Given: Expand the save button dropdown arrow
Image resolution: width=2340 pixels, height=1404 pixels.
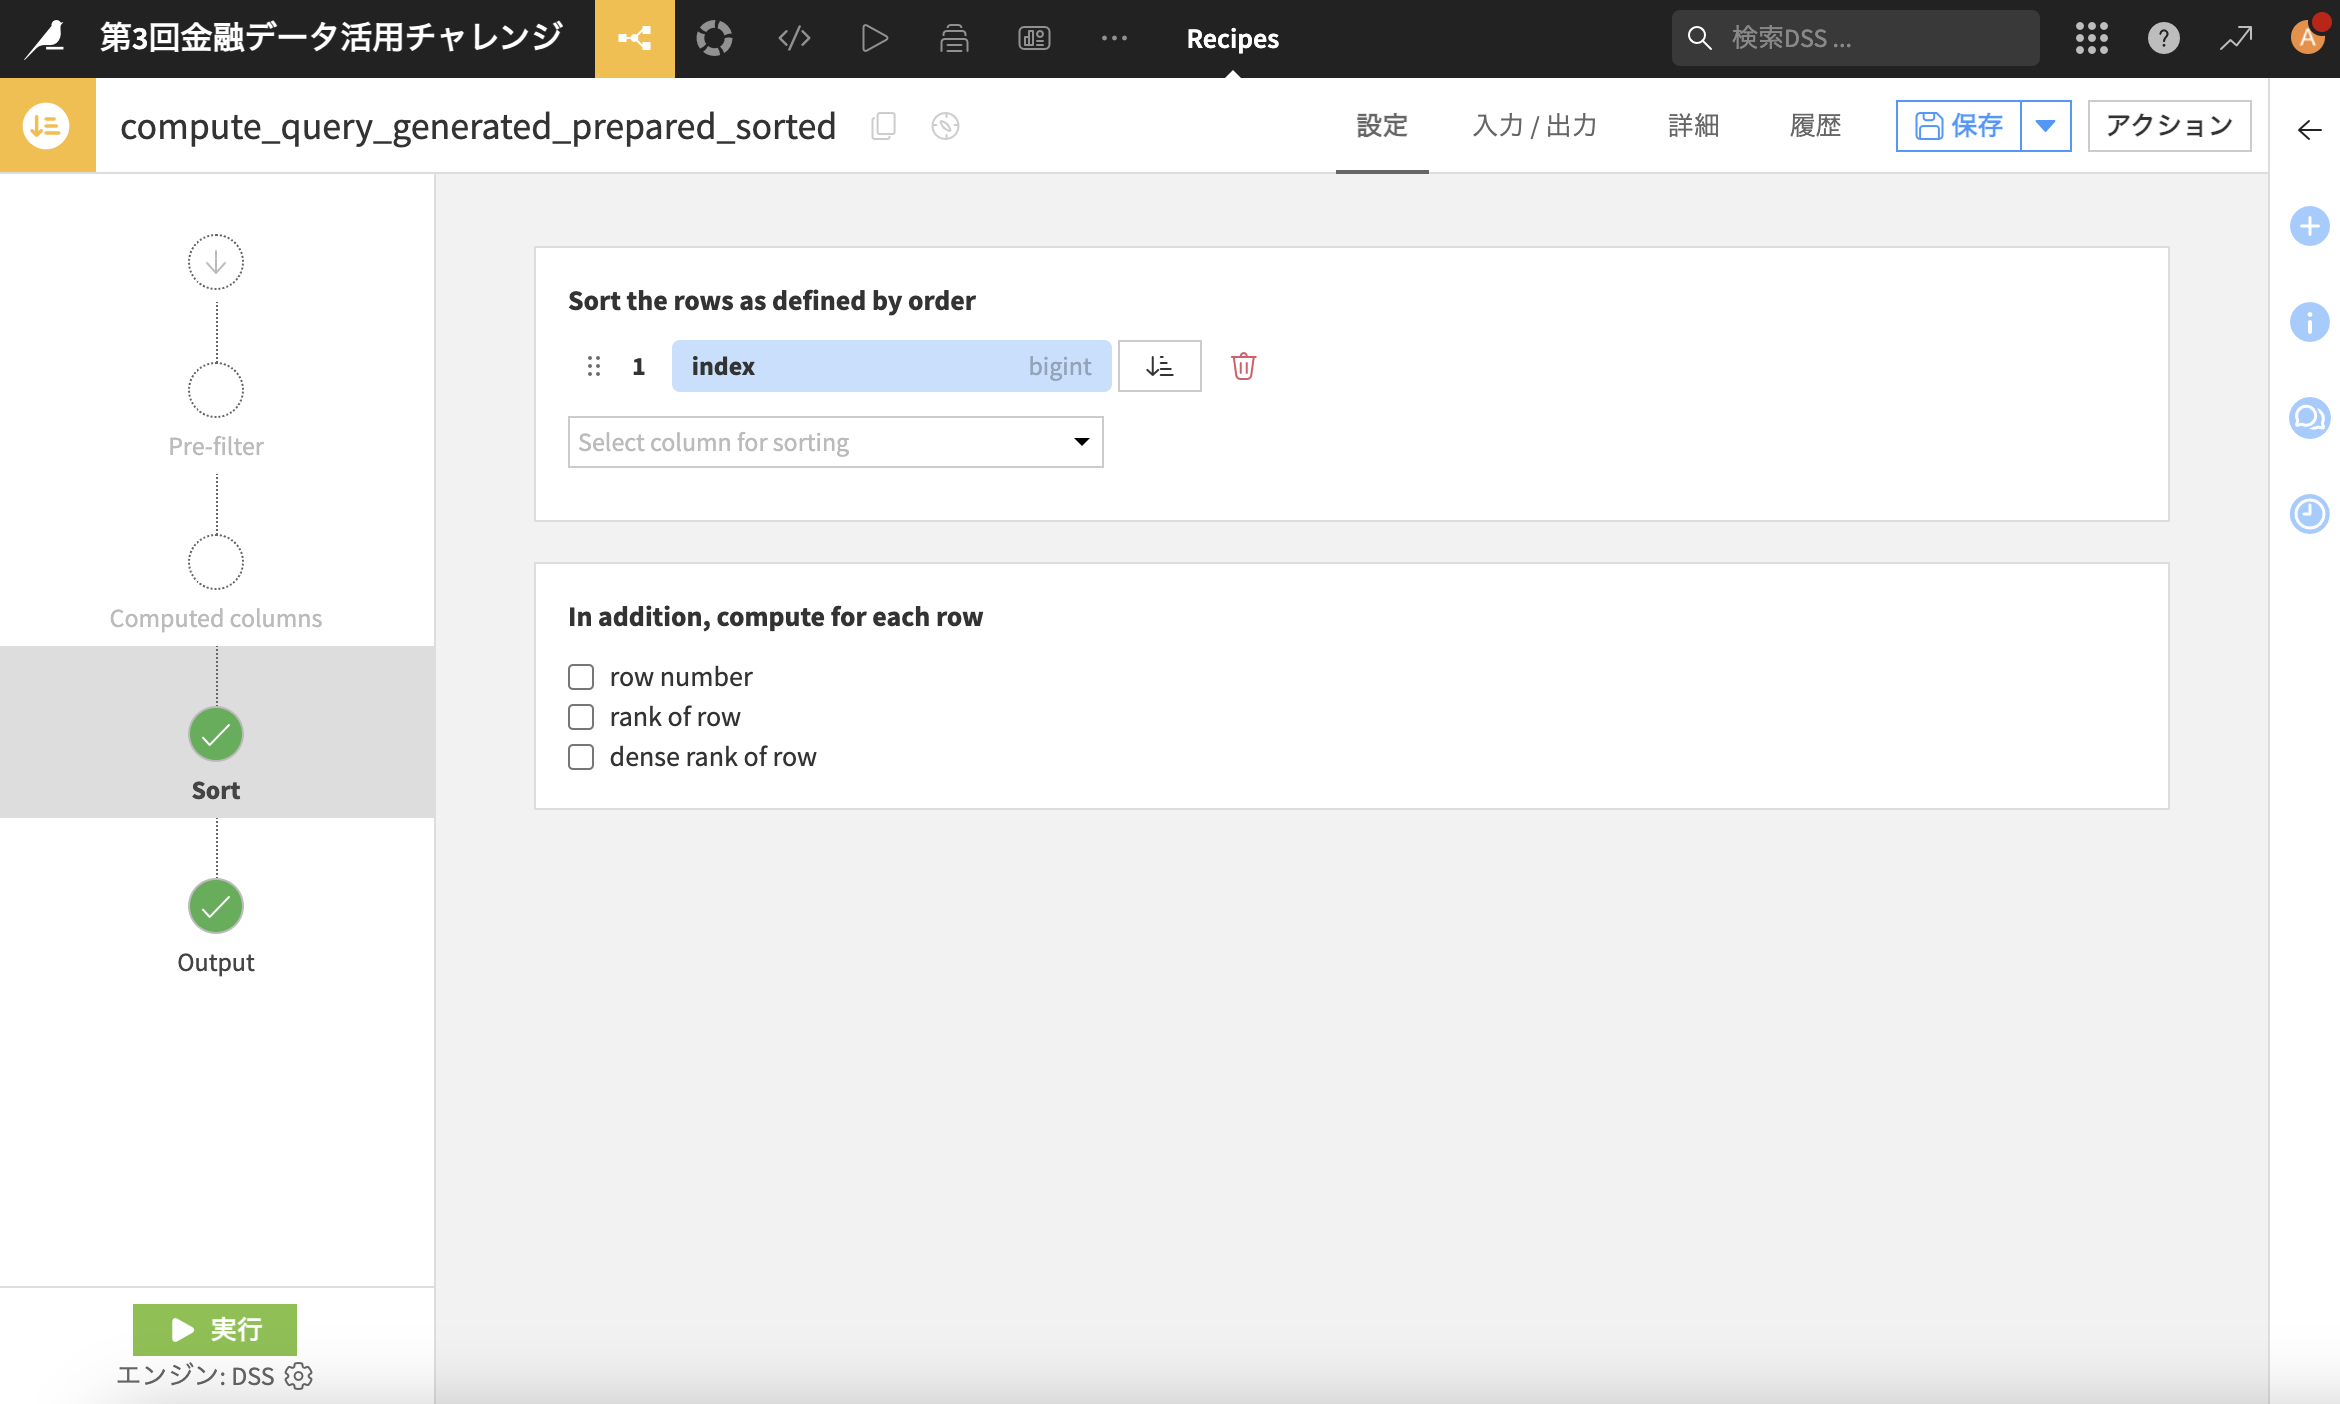Looking at the screenshot, I should [x=2045, y=126].
